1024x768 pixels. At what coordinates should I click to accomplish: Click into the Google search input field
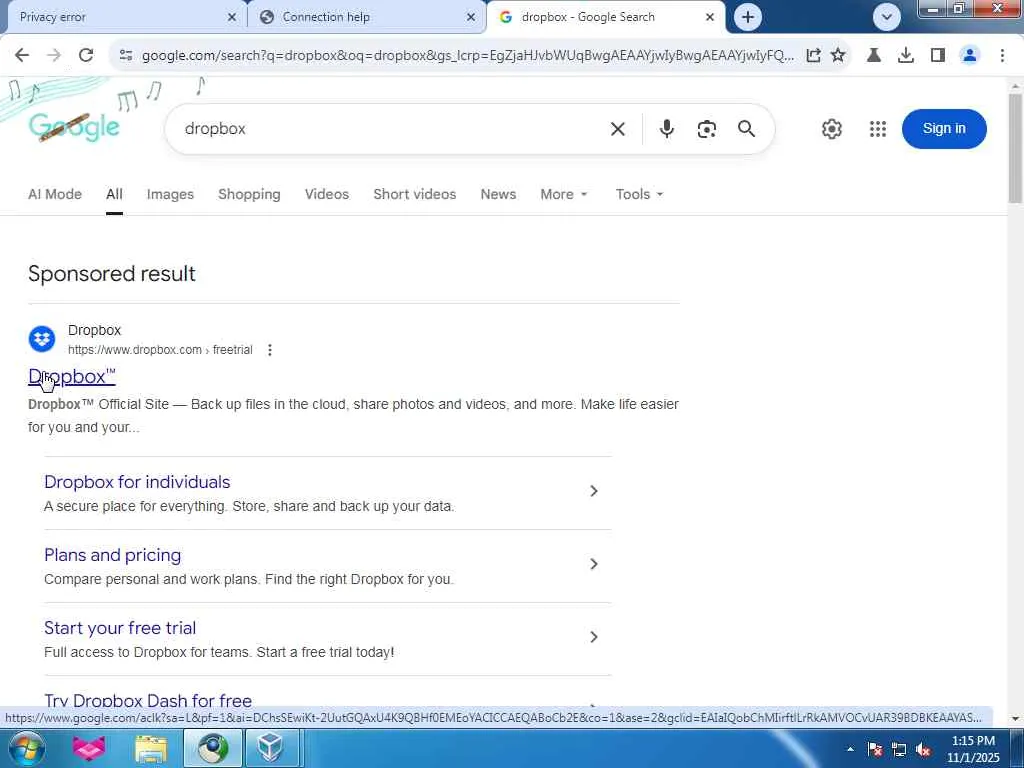click(x=392, y=129)
